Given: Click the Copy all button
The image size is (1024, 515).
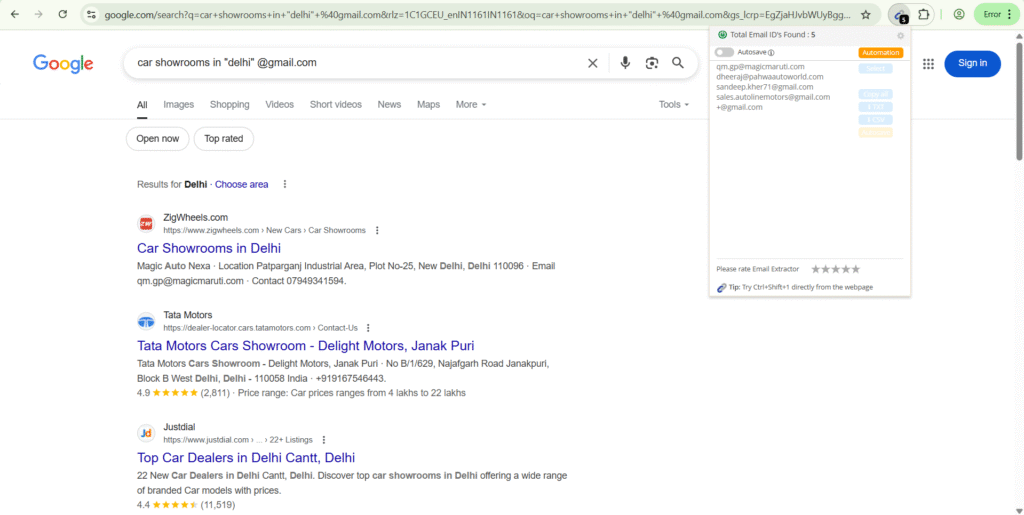Looking at the screenshot, I should 875,94.
